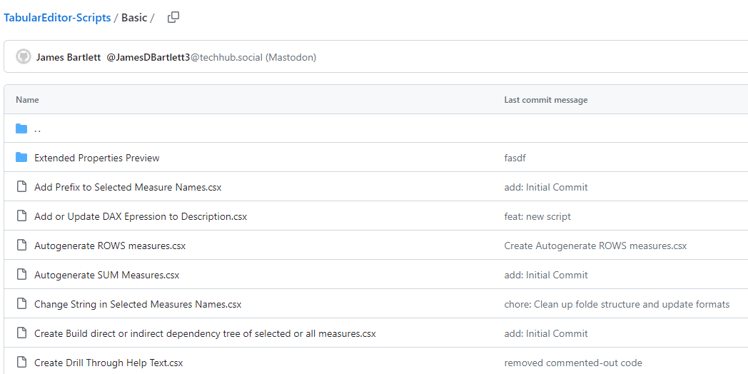Click file icon for Create Drill Through Help Text
Viewport: 748px width, 374px height.
point(21,363)
